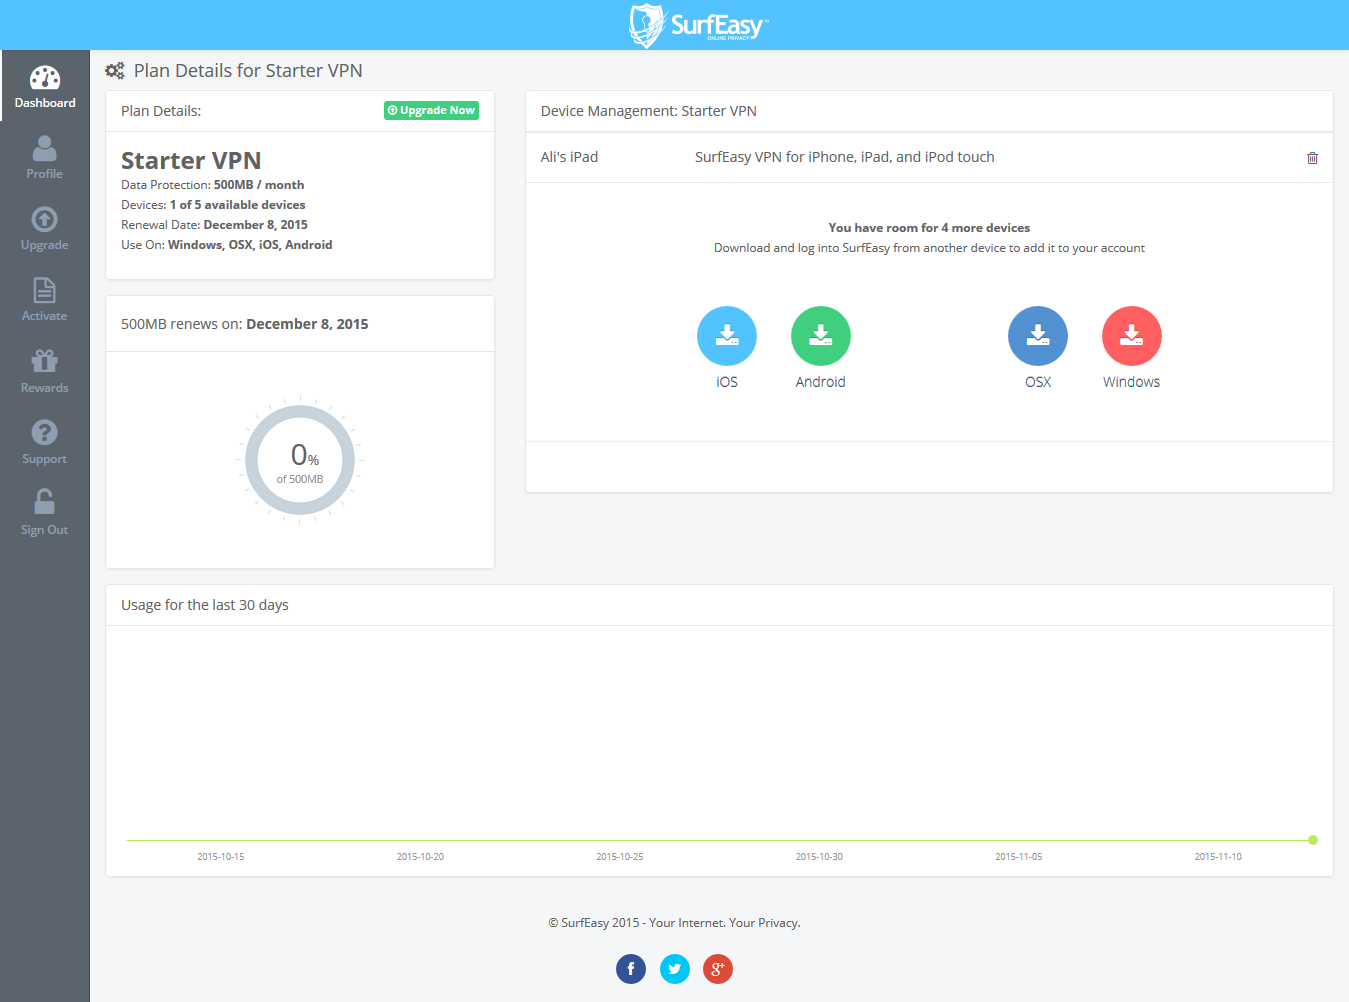Click the 2015-10-25 axis label

620,857
